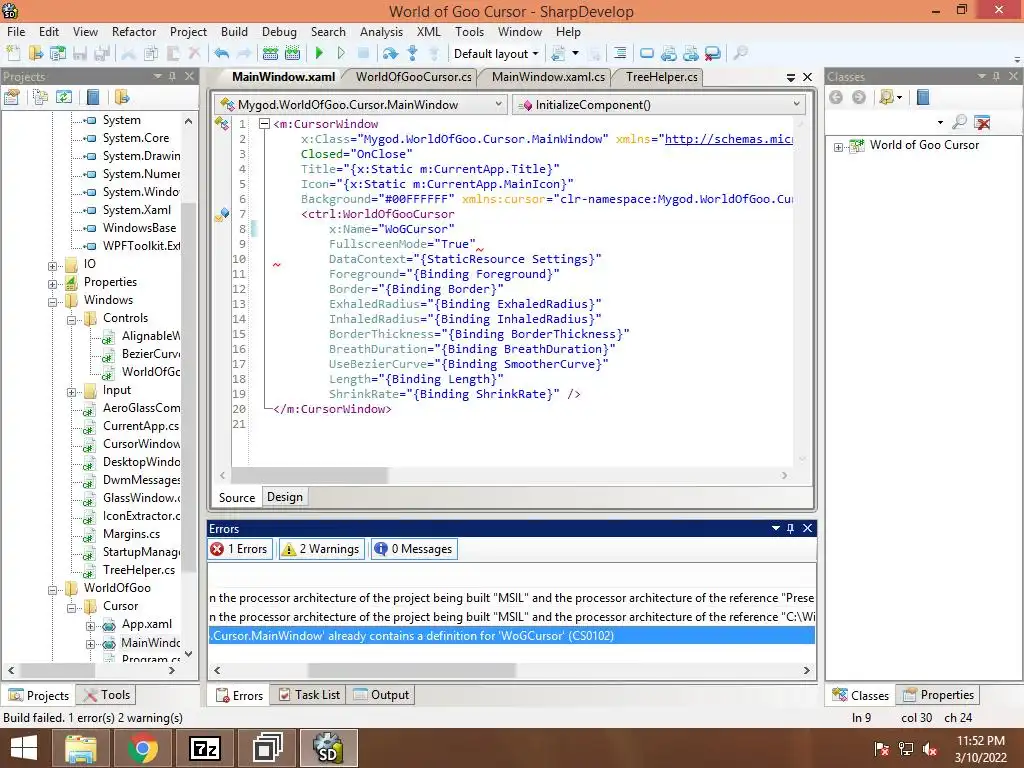
Task: Click the Undo arrow icon
Action: [x=221, y=54]
